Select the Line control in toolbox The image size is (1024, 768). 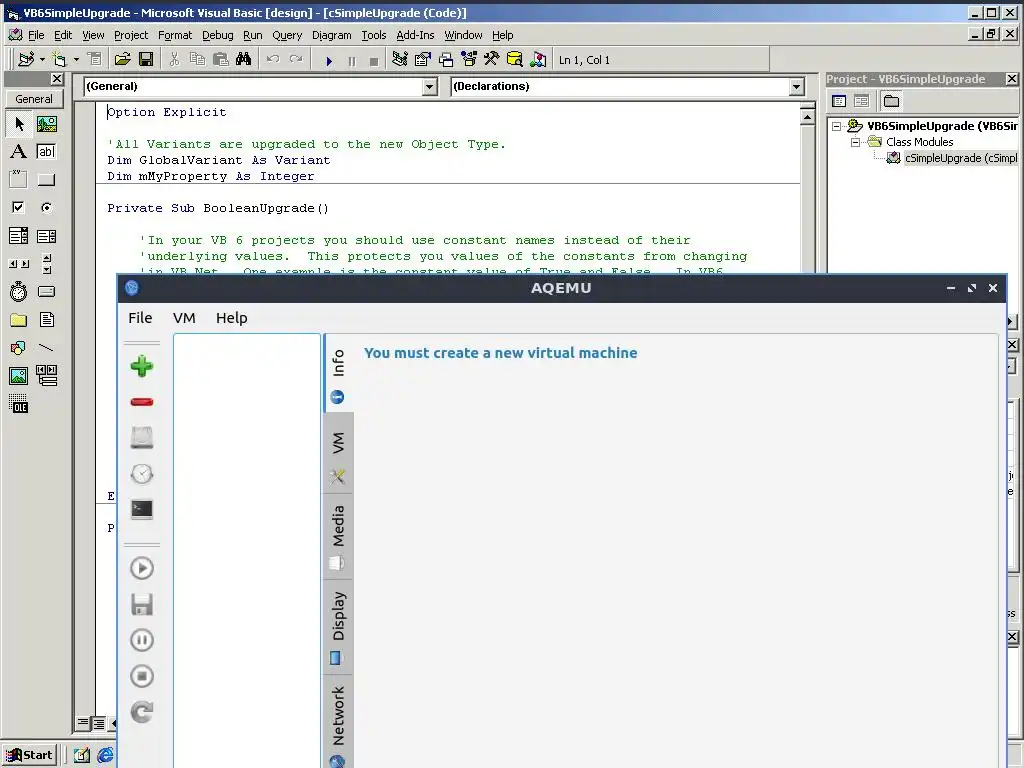46,347
